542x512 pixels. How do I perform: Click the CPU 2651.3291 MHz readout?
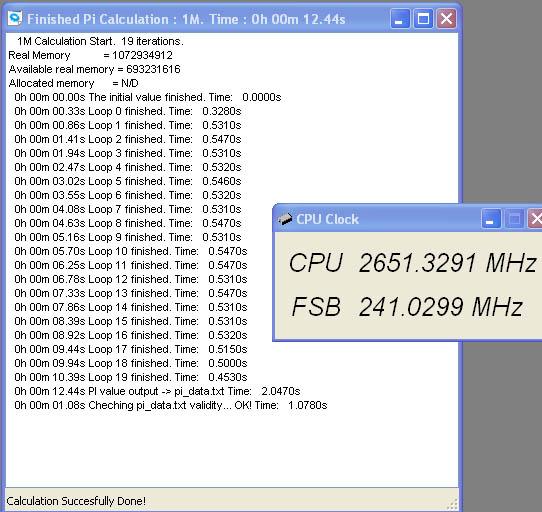[x=413, y=263]
